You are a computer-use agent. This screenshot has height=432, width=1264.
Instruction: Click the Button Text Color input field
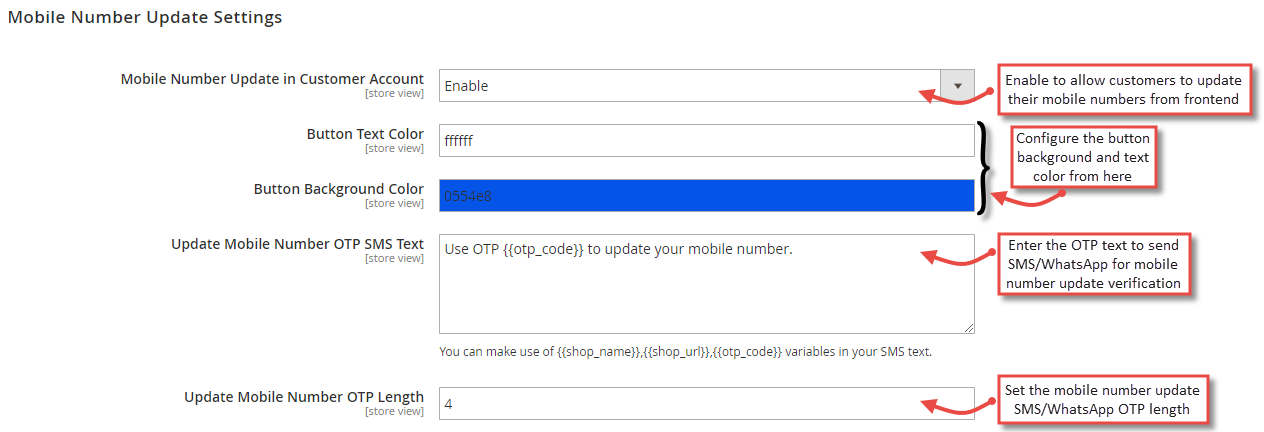[x=706, y=141]
